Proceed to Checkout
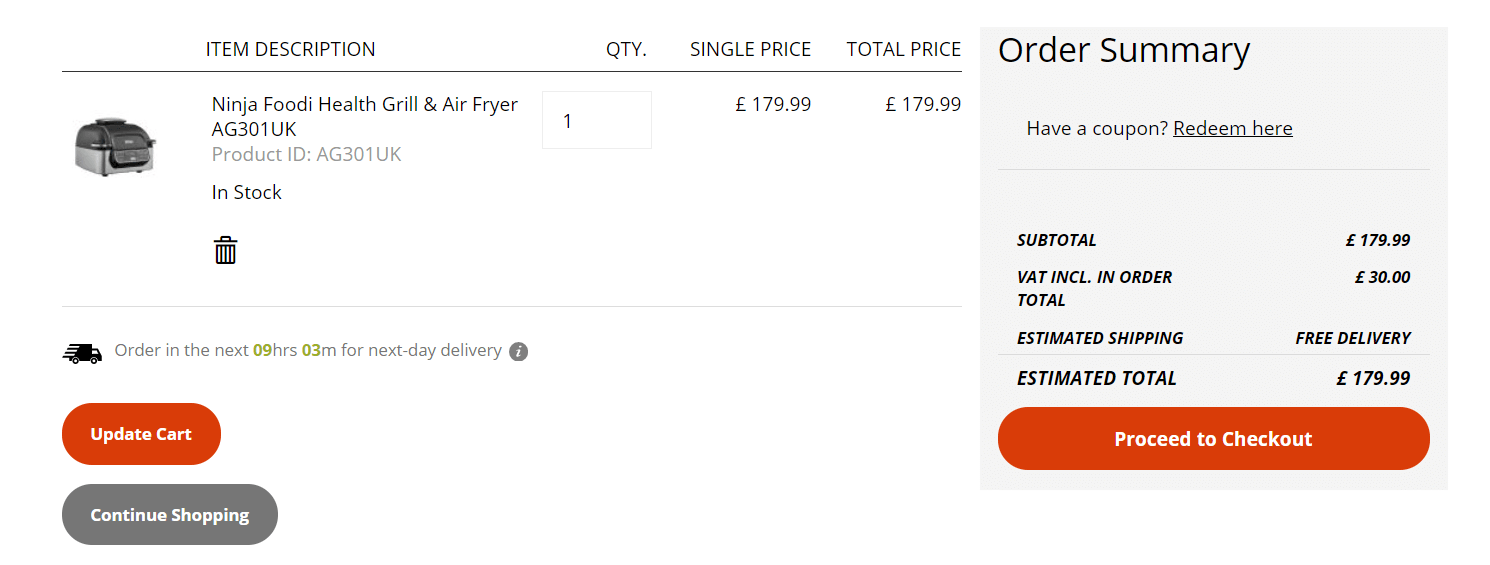 tap(1213, 439)
